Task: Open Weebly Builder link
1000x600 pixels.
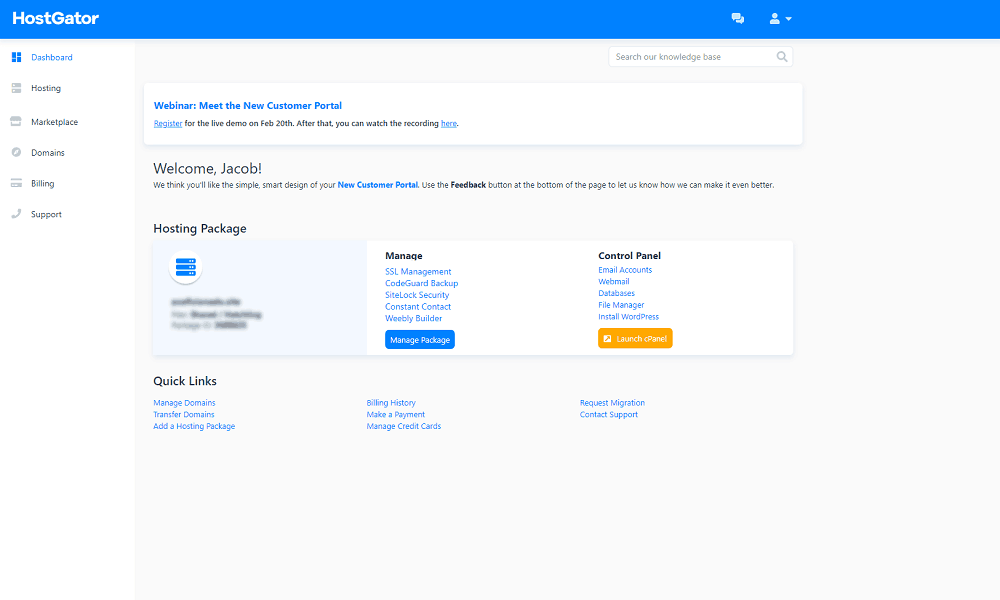Action: [413, 318]
